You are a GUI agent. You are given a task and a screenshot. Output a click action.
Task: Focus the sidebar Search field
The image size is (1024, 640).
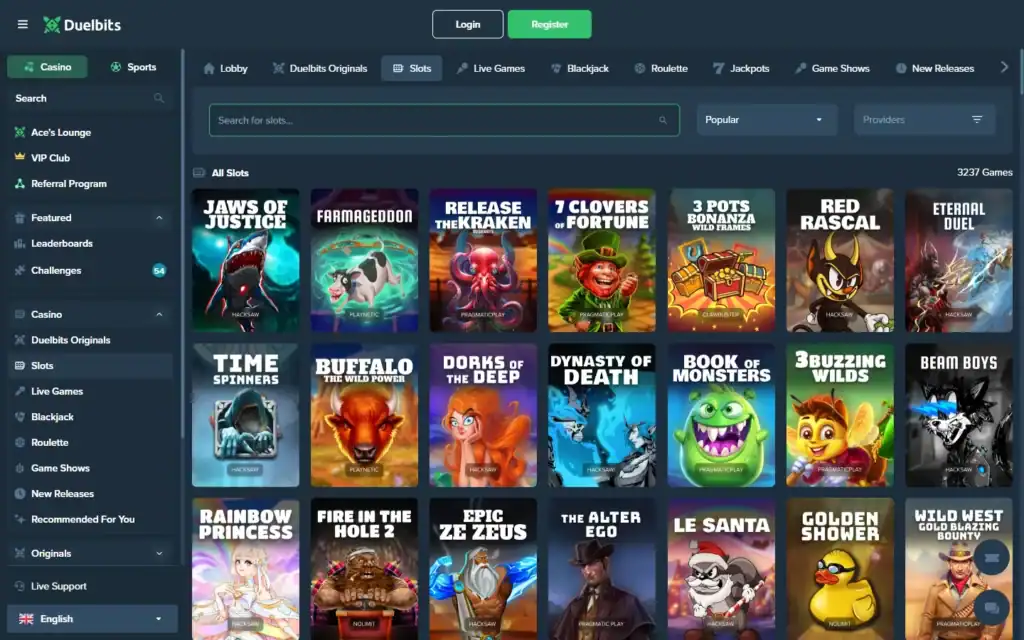point(90,98)
